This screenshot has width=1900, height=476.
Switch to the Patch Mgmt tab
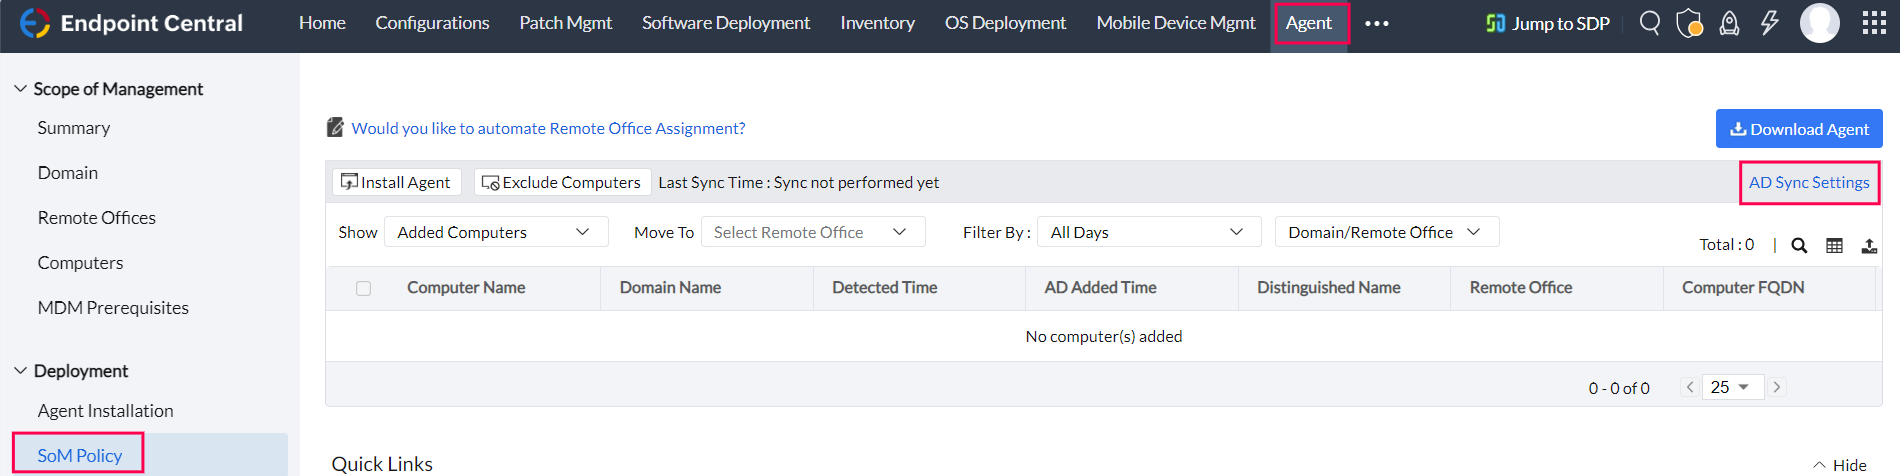point(565,23)
